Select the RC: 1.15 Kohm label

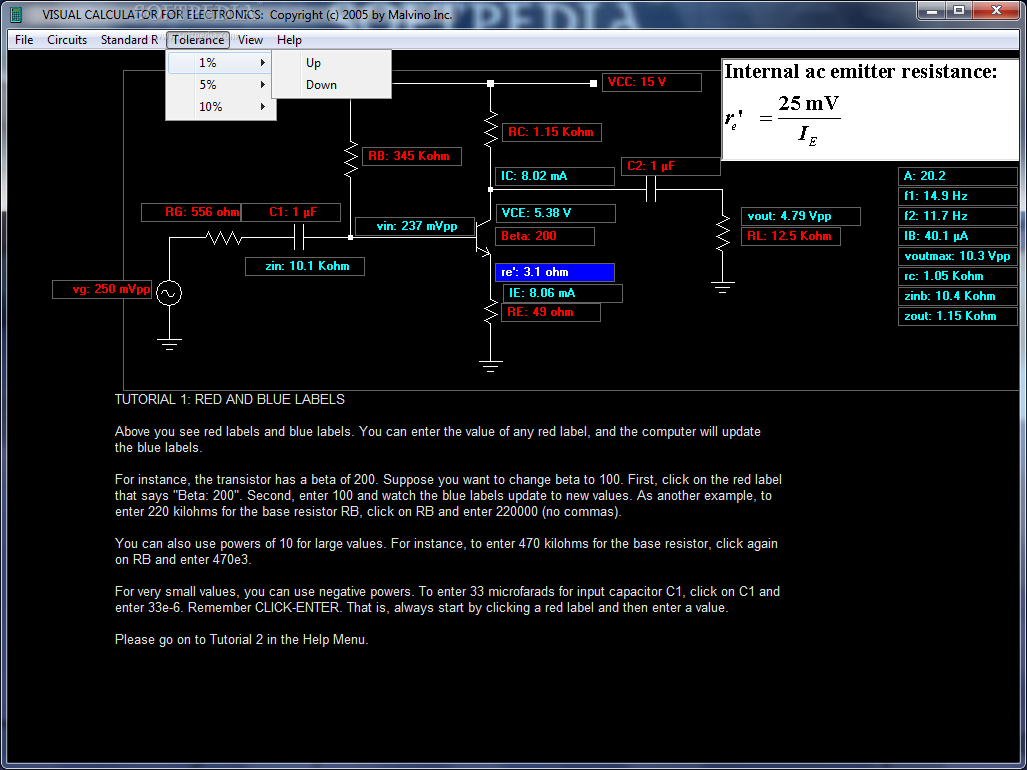point(551,132)
